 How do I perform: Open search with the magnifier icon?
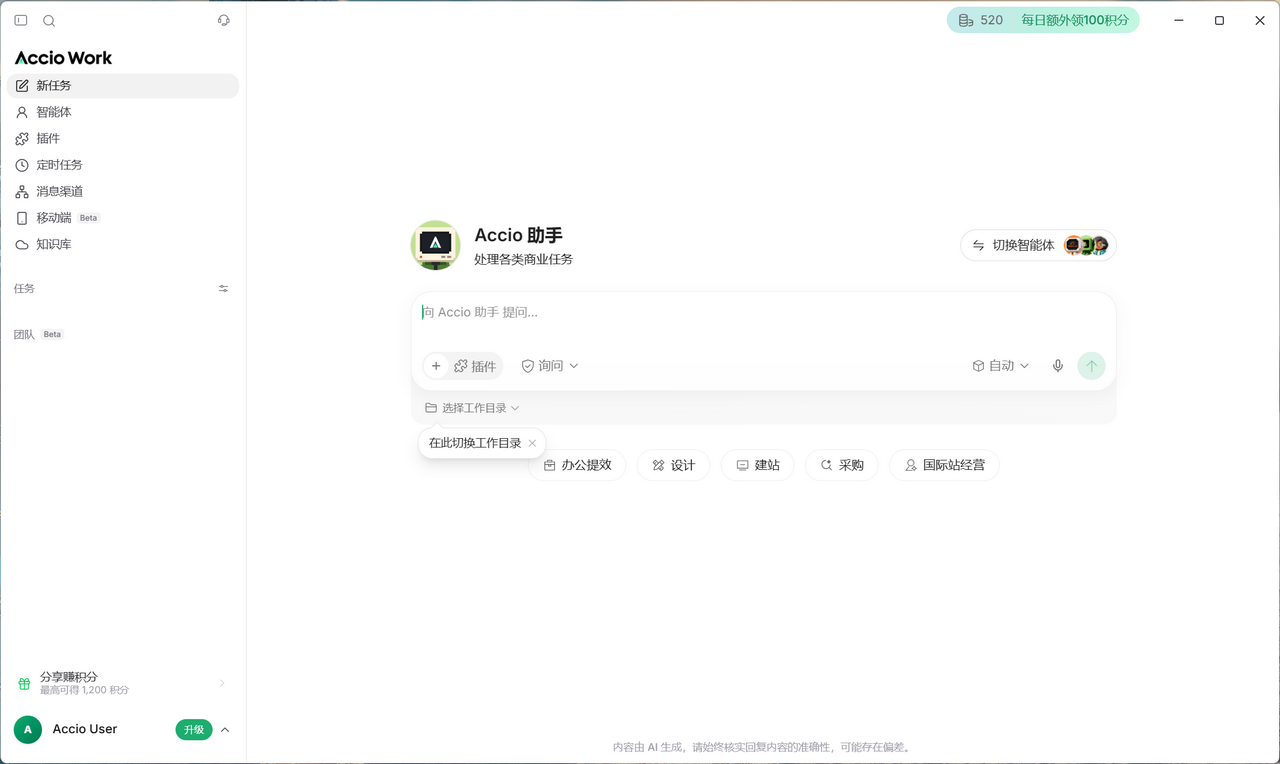[x=49, y=20]
